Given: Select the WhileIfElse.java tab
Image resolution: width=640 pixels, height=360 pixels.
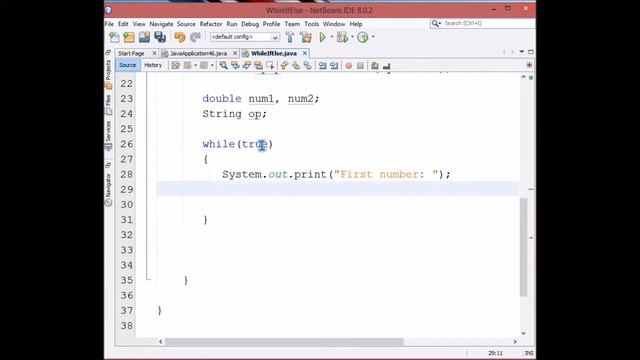Looking at the screenshot, I should [x=274, y=53].
